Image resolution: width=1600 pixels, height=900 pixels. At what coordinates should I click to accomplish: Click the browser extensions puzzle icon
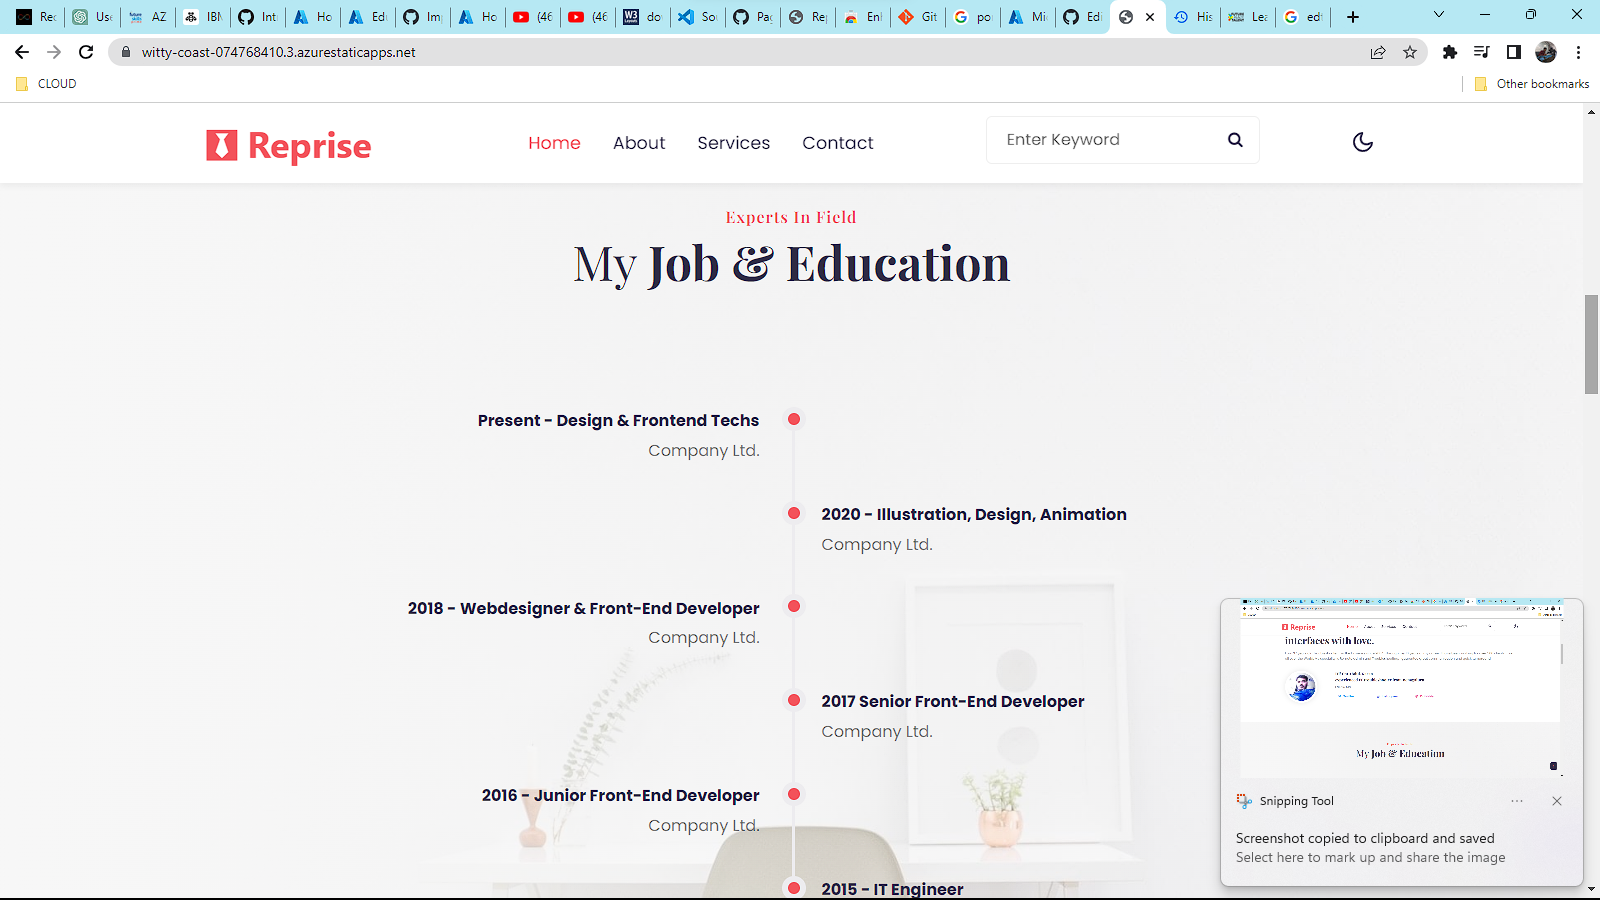click(1449, 52)
